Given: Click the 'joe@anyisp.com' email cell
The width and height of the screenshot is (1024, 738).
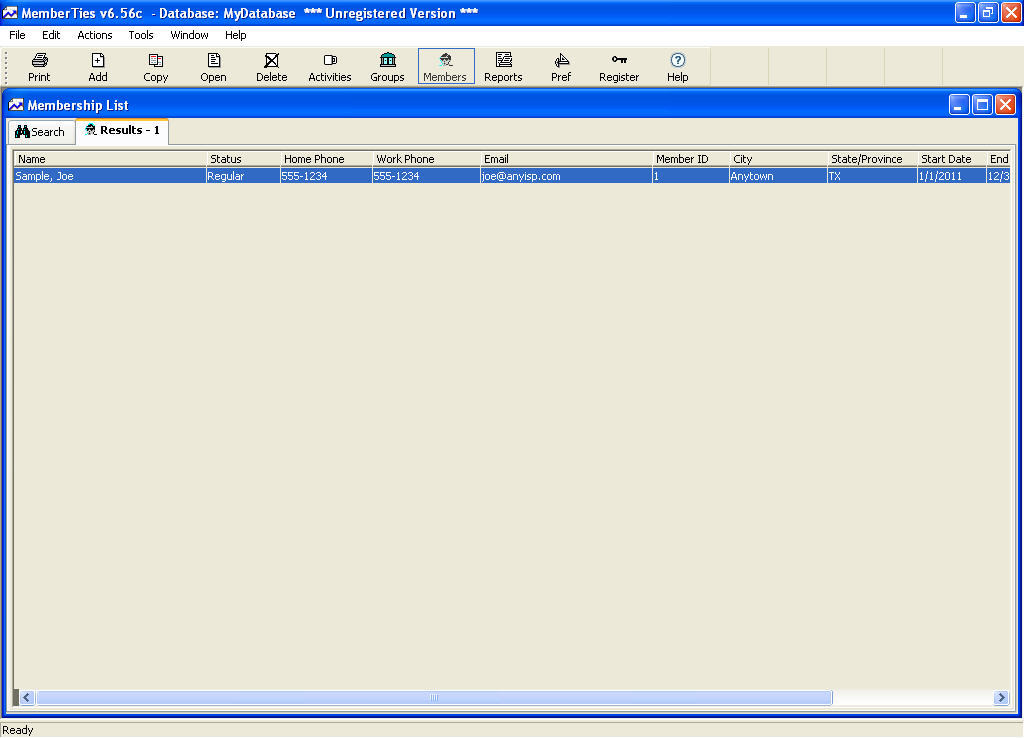Looking at the screenshot, I should 566,176.
